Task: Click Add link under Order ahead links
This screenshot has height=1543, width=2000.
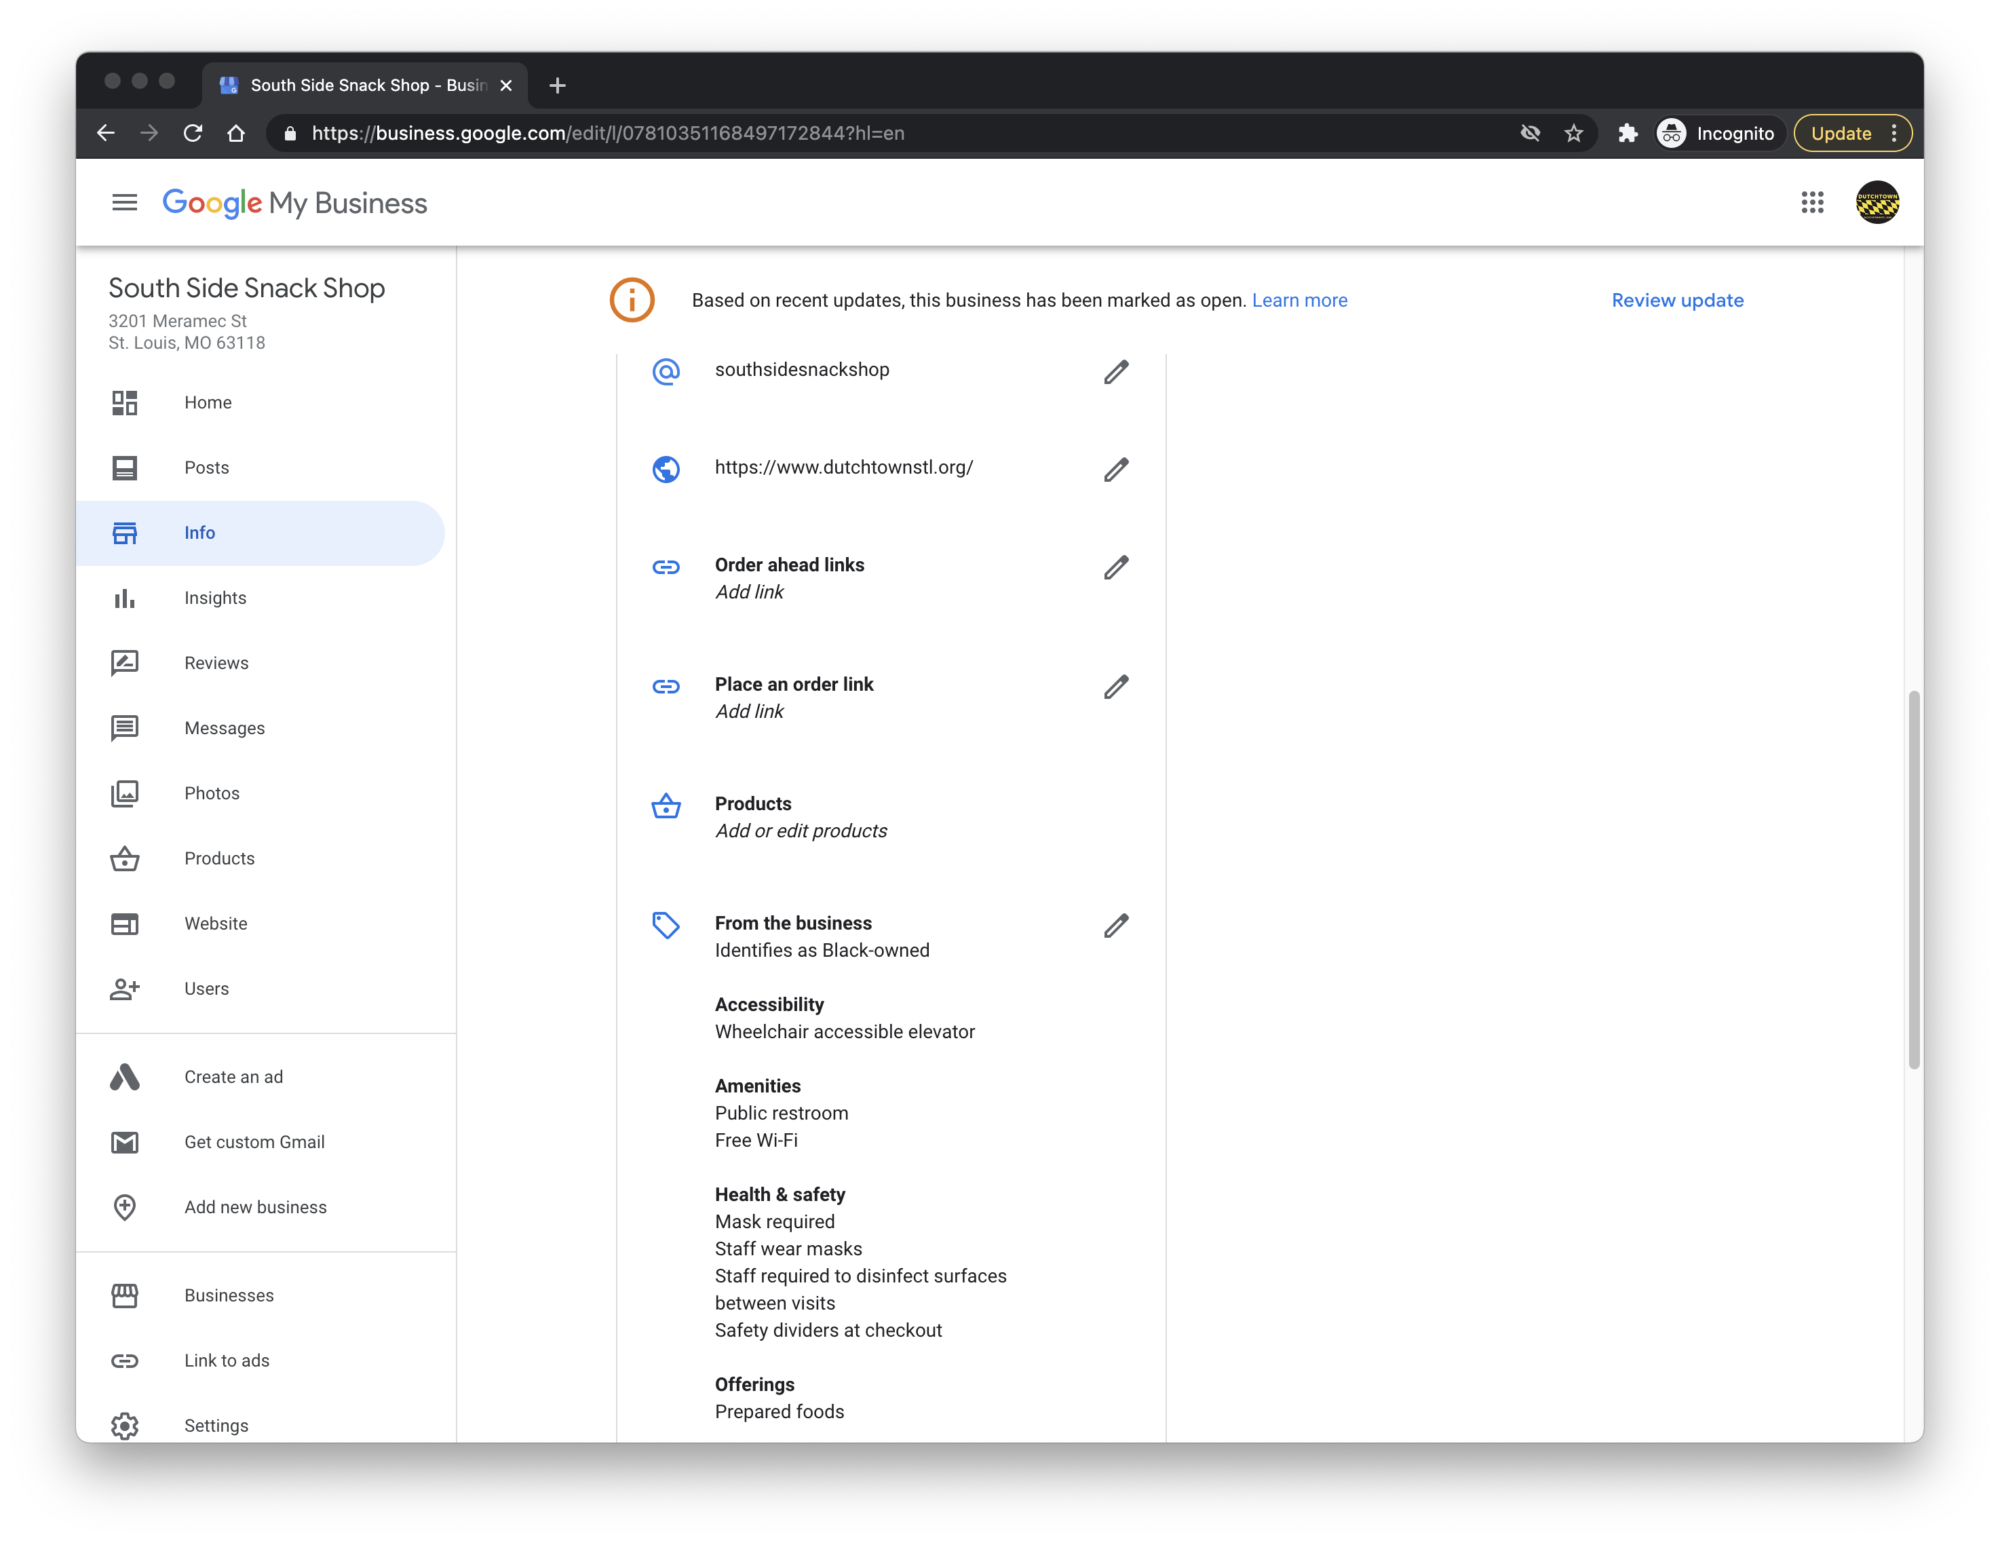Action: 749,592
